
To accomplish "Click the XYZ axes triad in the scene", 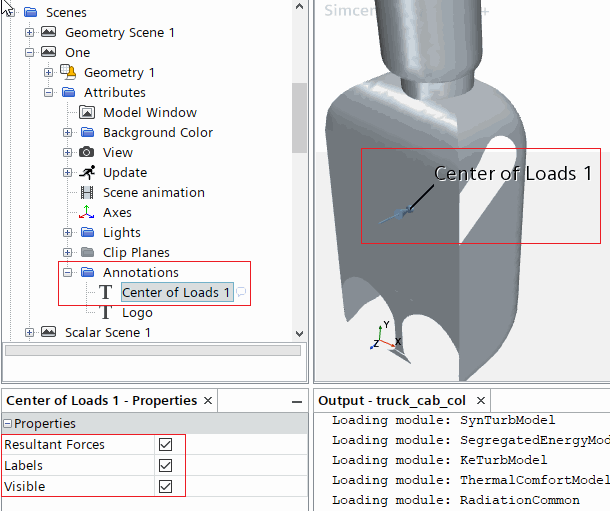I will point(386,336).
